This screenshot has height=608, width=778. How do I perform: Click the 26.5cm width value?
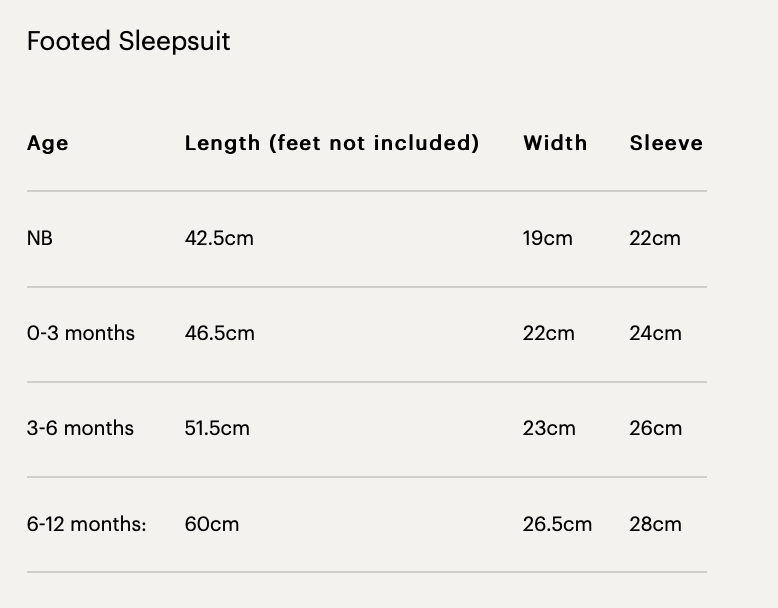[557, 524]
